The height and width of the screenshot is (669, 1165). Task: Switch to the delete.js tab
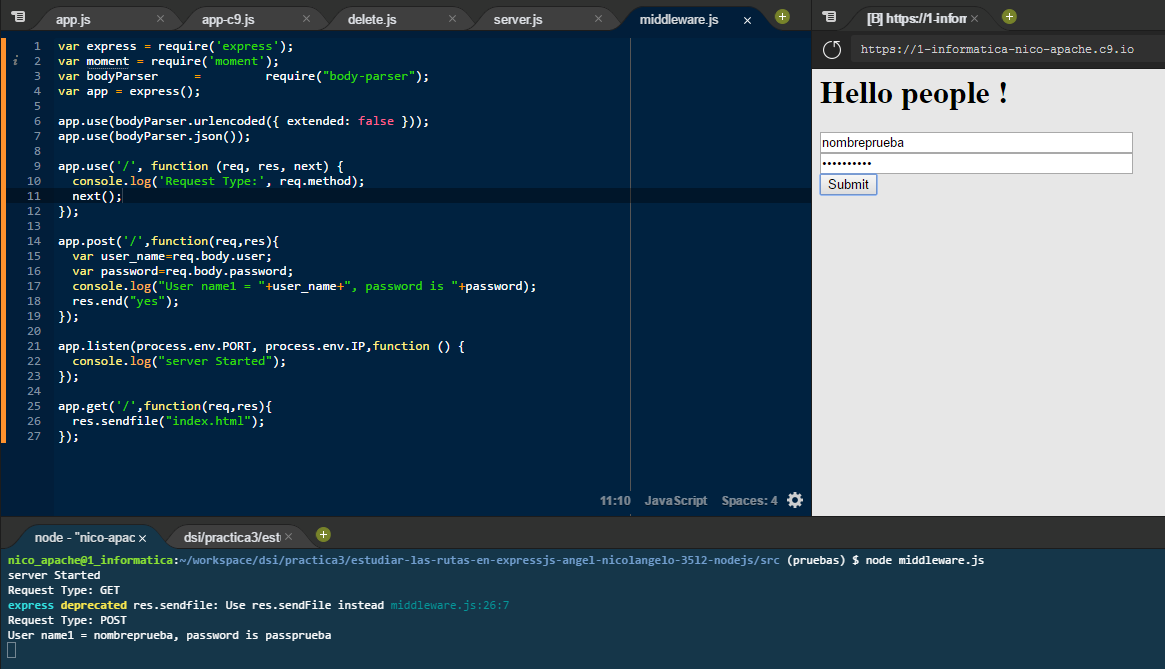372,19
